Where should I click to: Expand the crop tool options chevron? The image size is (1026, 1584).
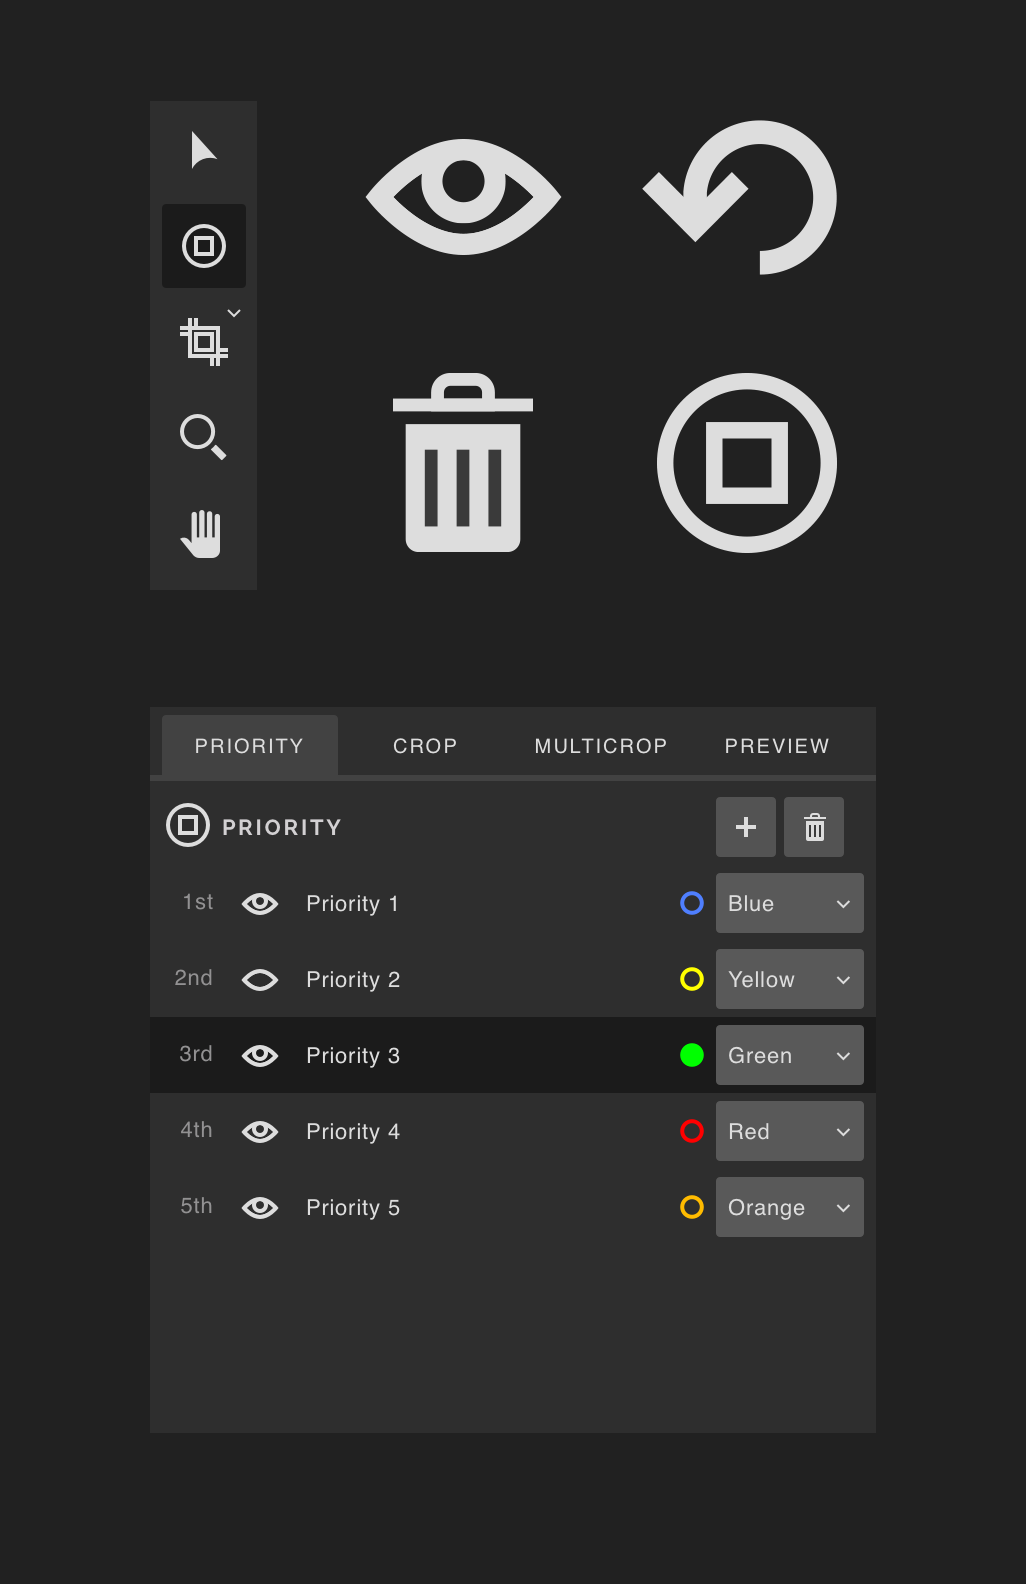pyautogui.click(x=234, y=313)
